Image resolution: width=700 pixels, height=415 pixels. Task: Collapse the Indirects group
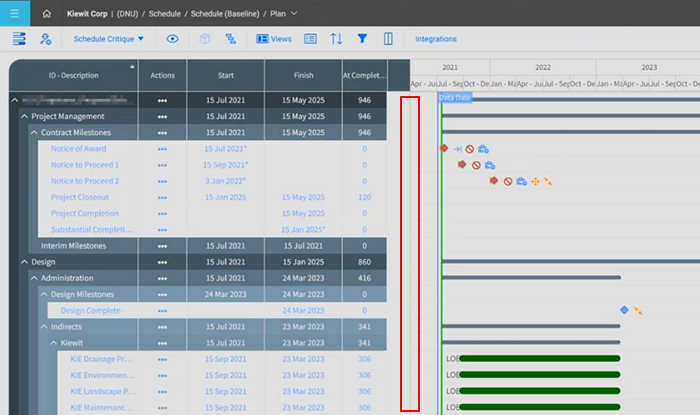pyautogui.click(x=44, y=327)
